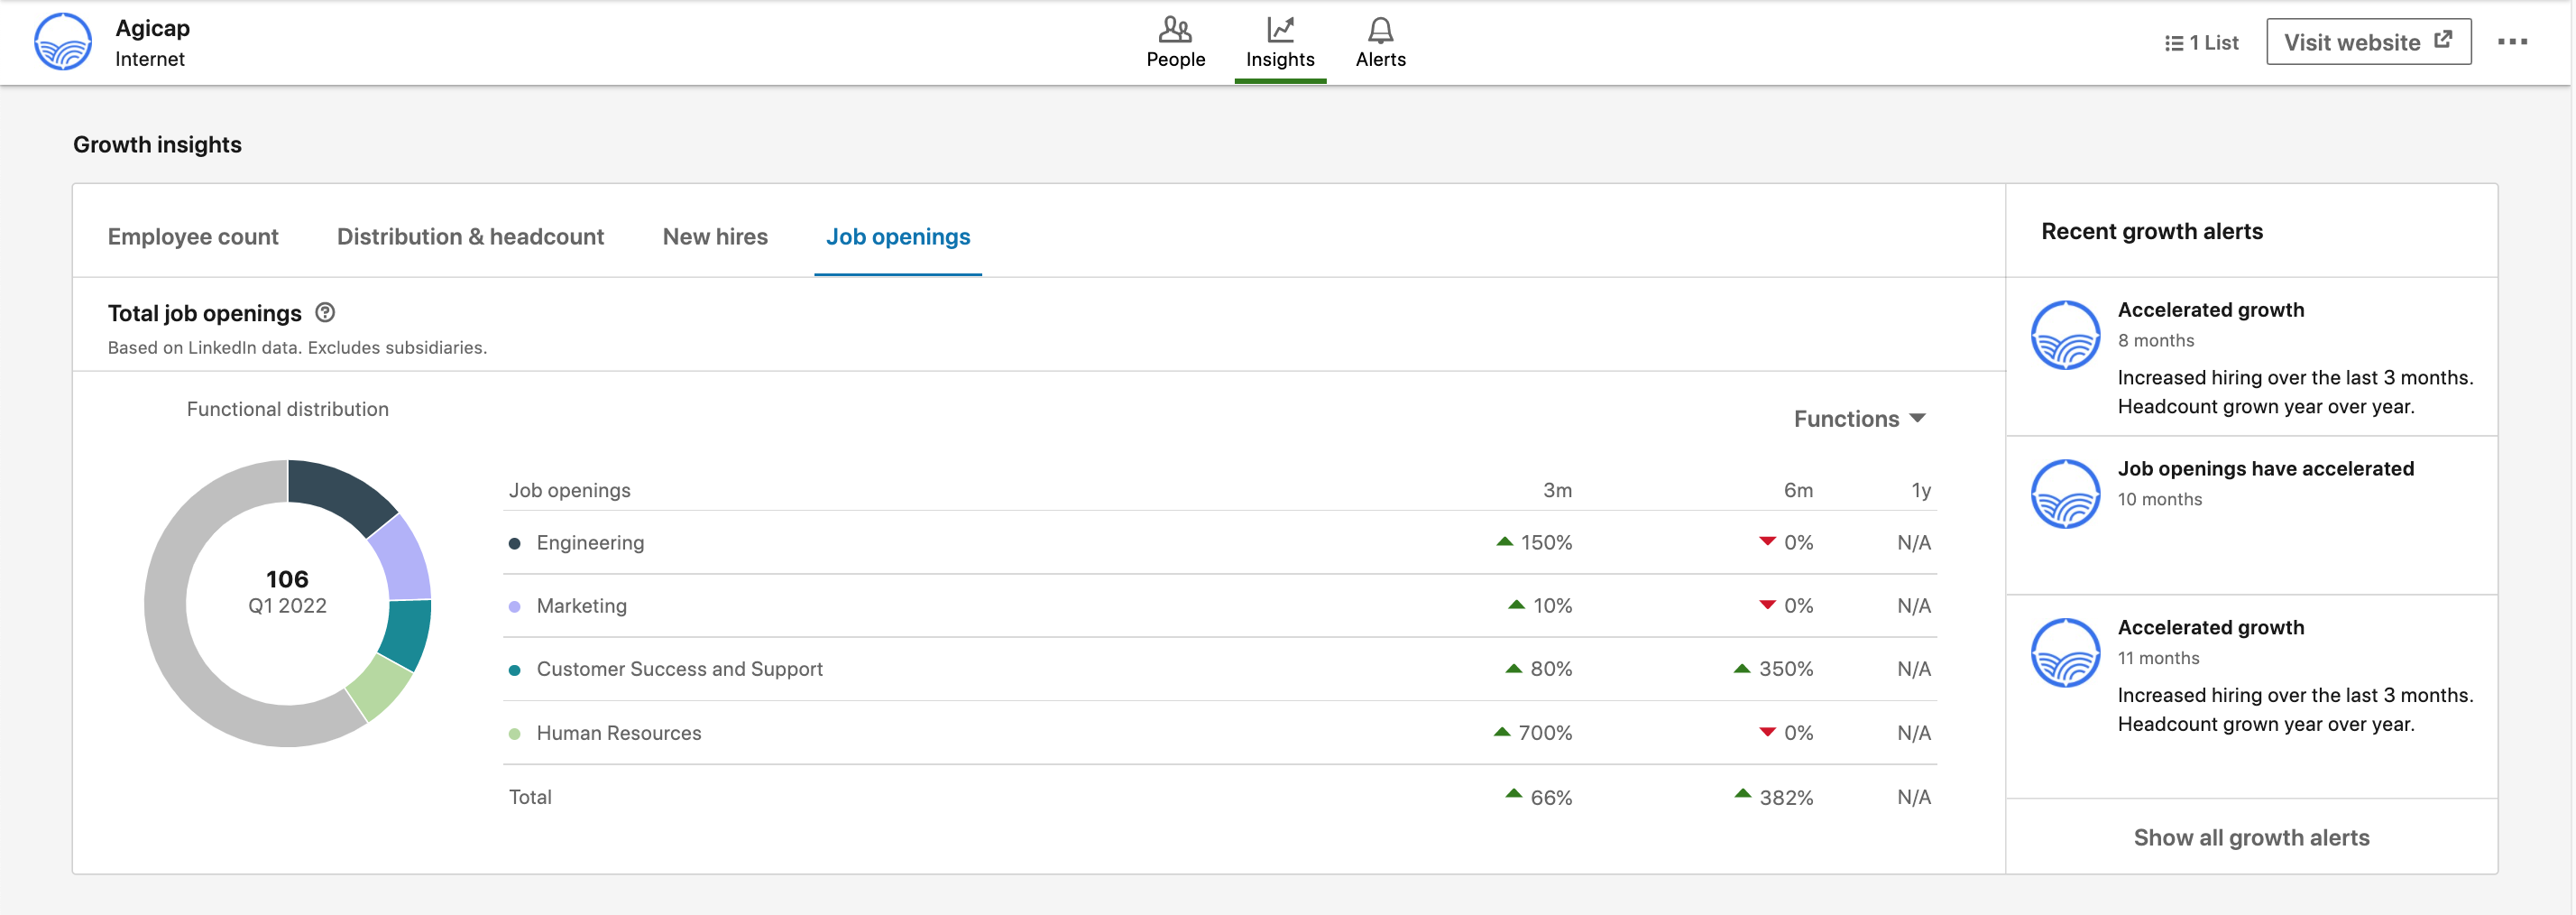This screenshot has height=915, width=2576.
Task: Click Total 6m green up arrow
Action: pyautogui.click(x=1742, y=793)
